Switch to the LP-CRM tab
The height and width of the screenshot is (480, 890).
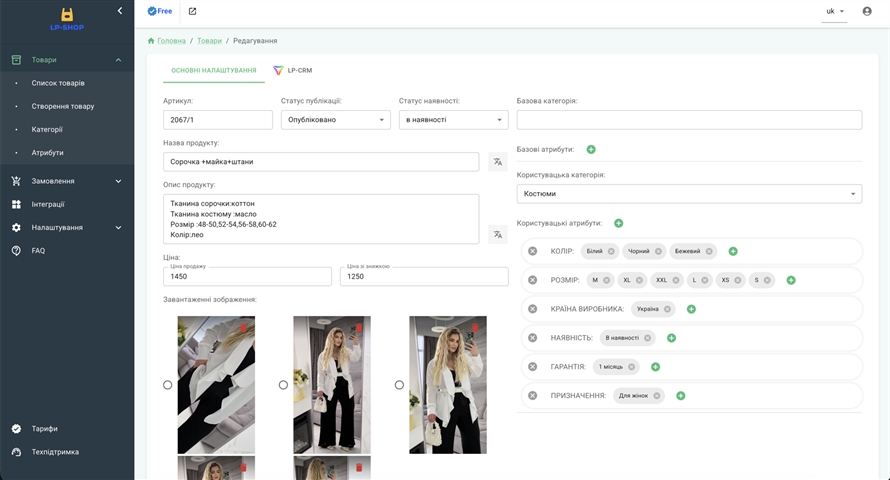point(293,70)
